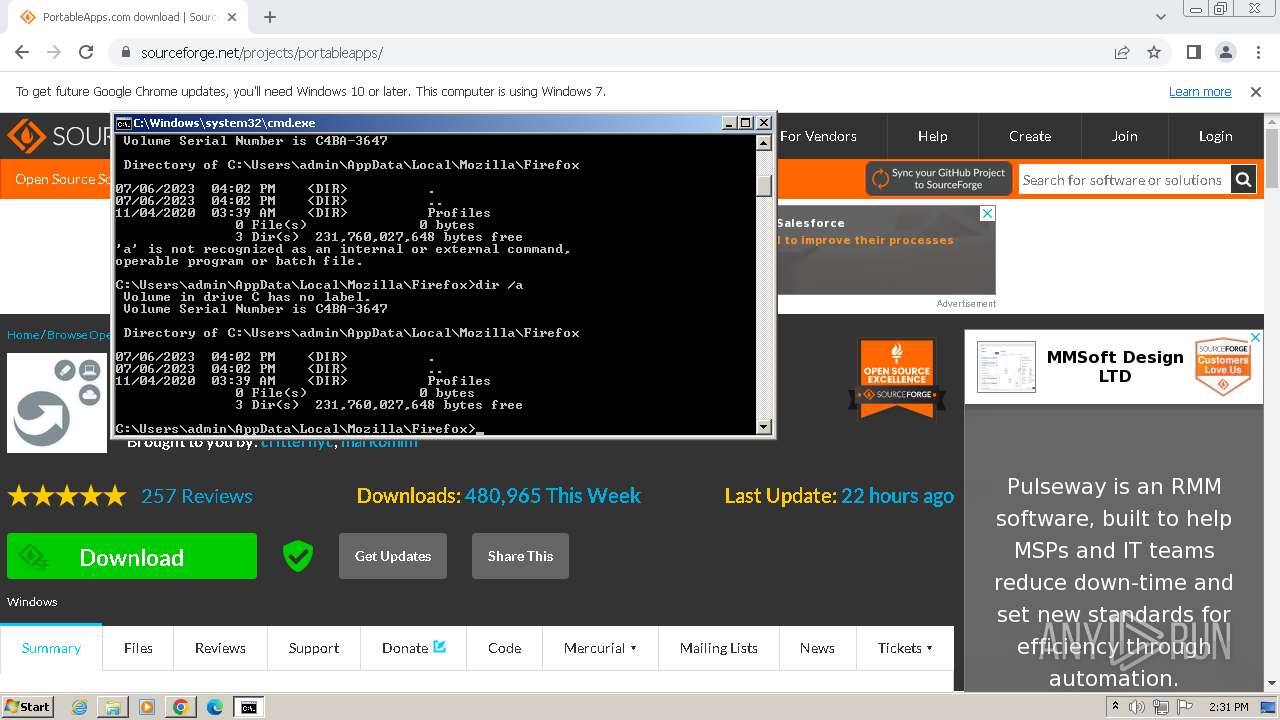Viewport: 1280px width, 720px height.
Task: Expand the Tickets dropdown menu
Action: [905, 648]
